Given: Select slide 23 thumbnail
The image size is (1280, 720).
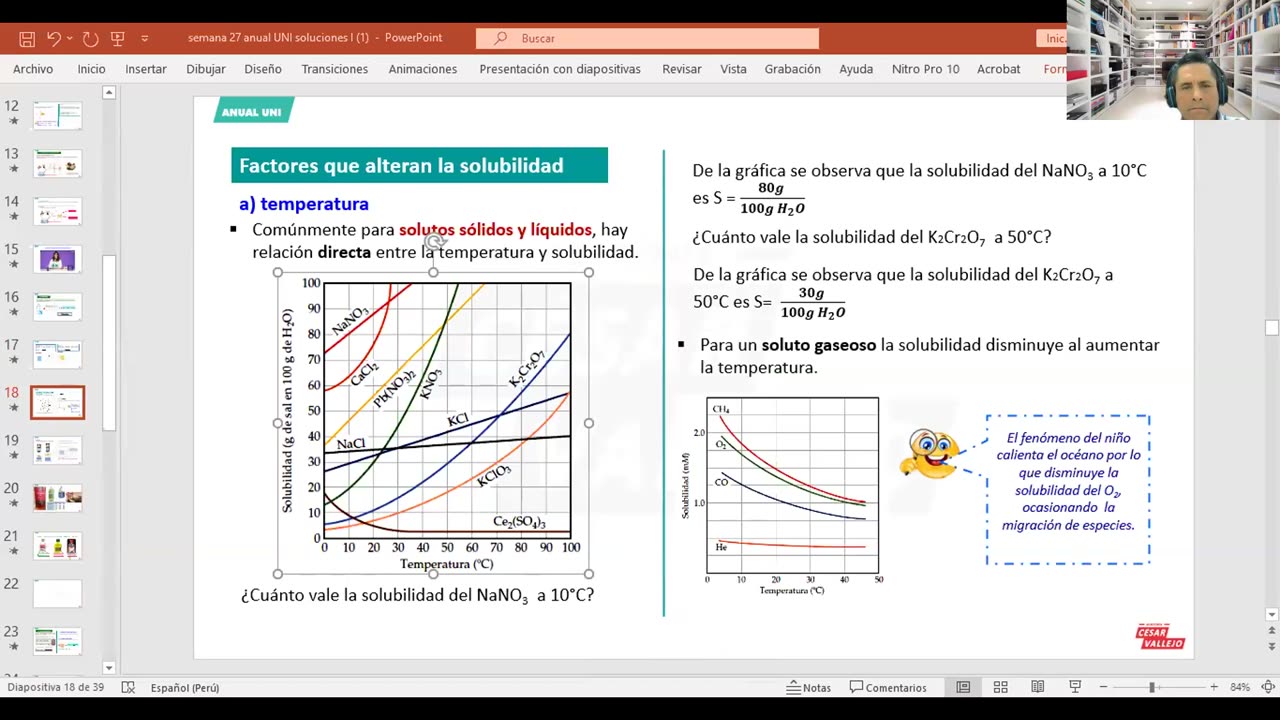Looking at the screenshot, I should [57, 641].
